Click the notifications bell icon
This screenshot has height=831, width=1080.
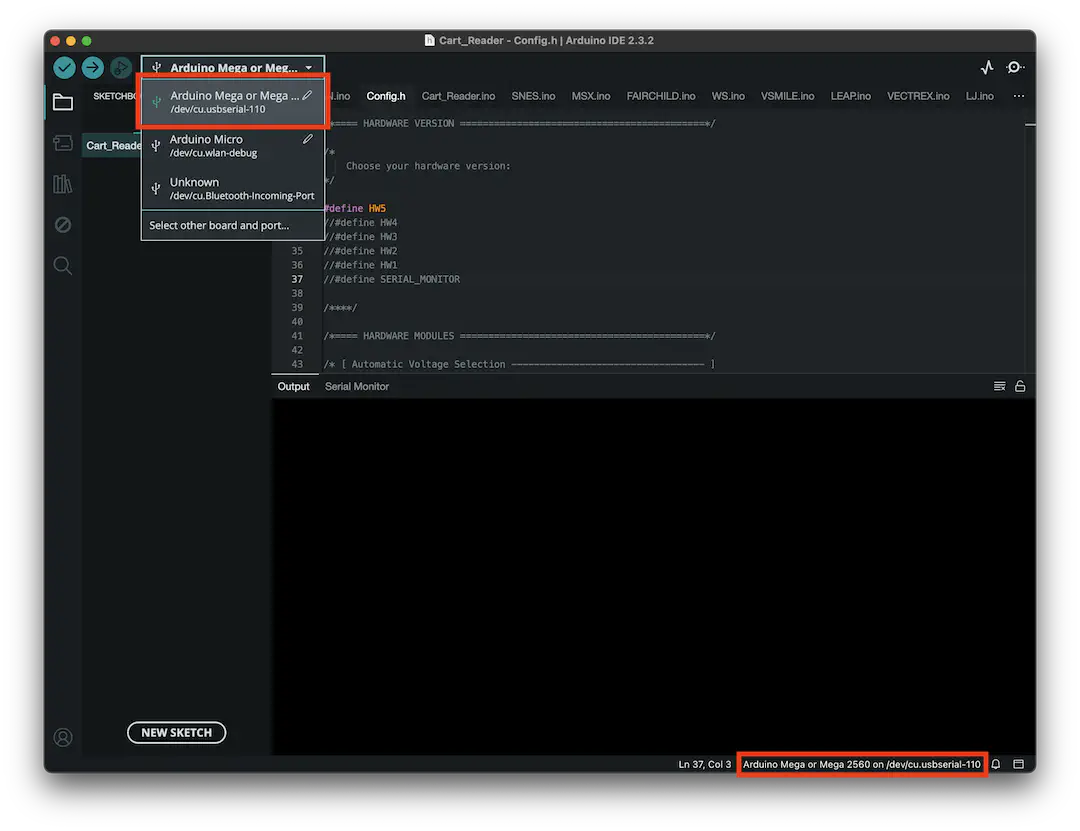(x=996, y=764)
